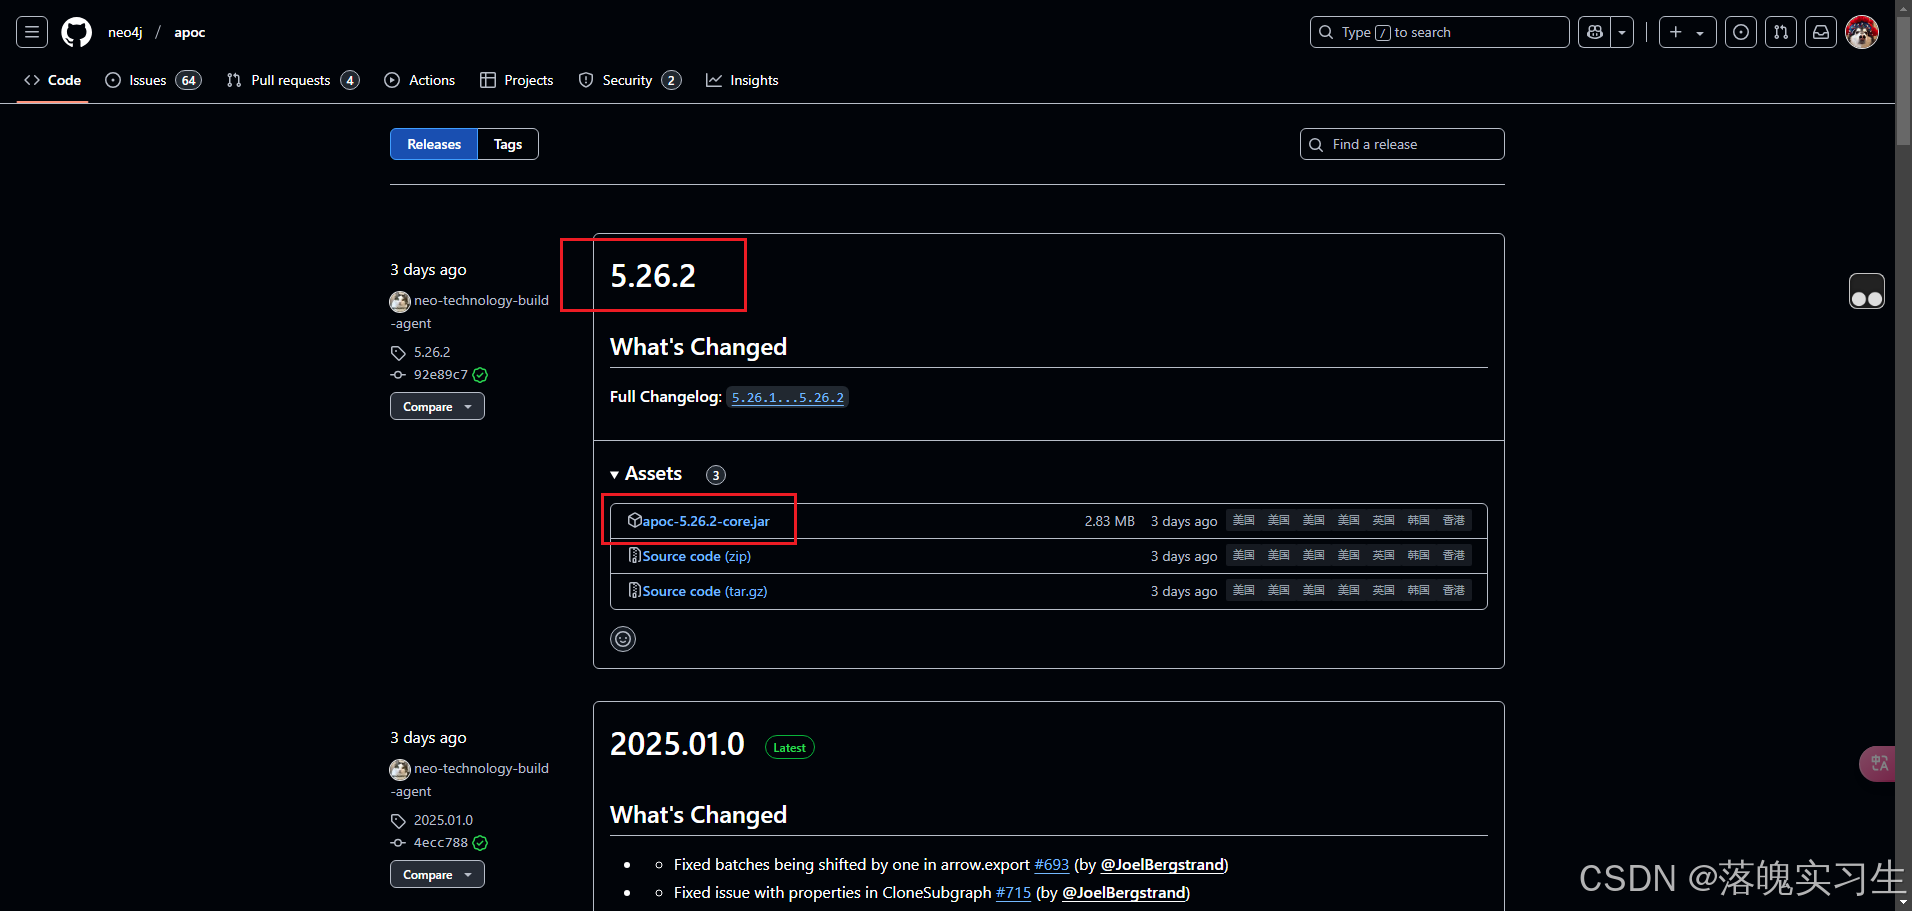Click the 2.83 MB file size text
Viewport: 1912px width, 911px height.
tap(1109, 521)
